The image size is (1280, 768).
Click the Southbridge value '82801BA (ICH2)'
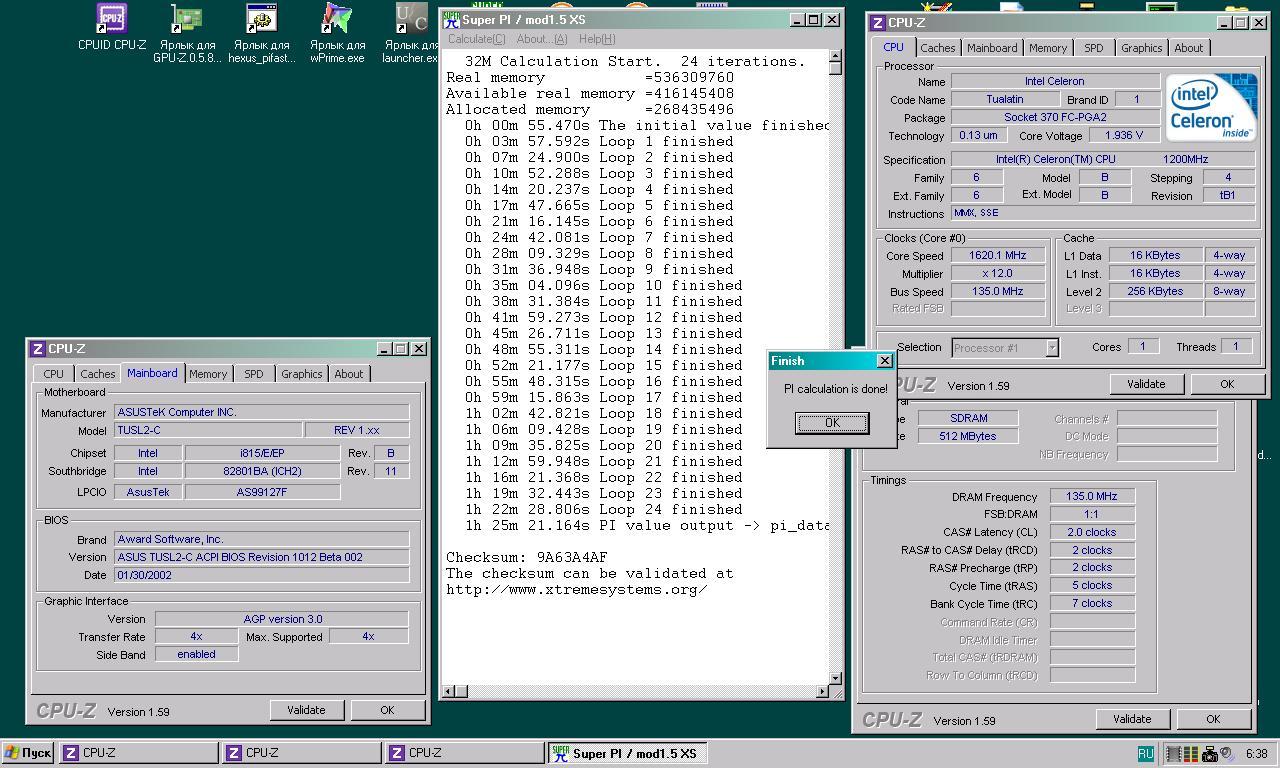pyautogui.click(x=262, y=472)
